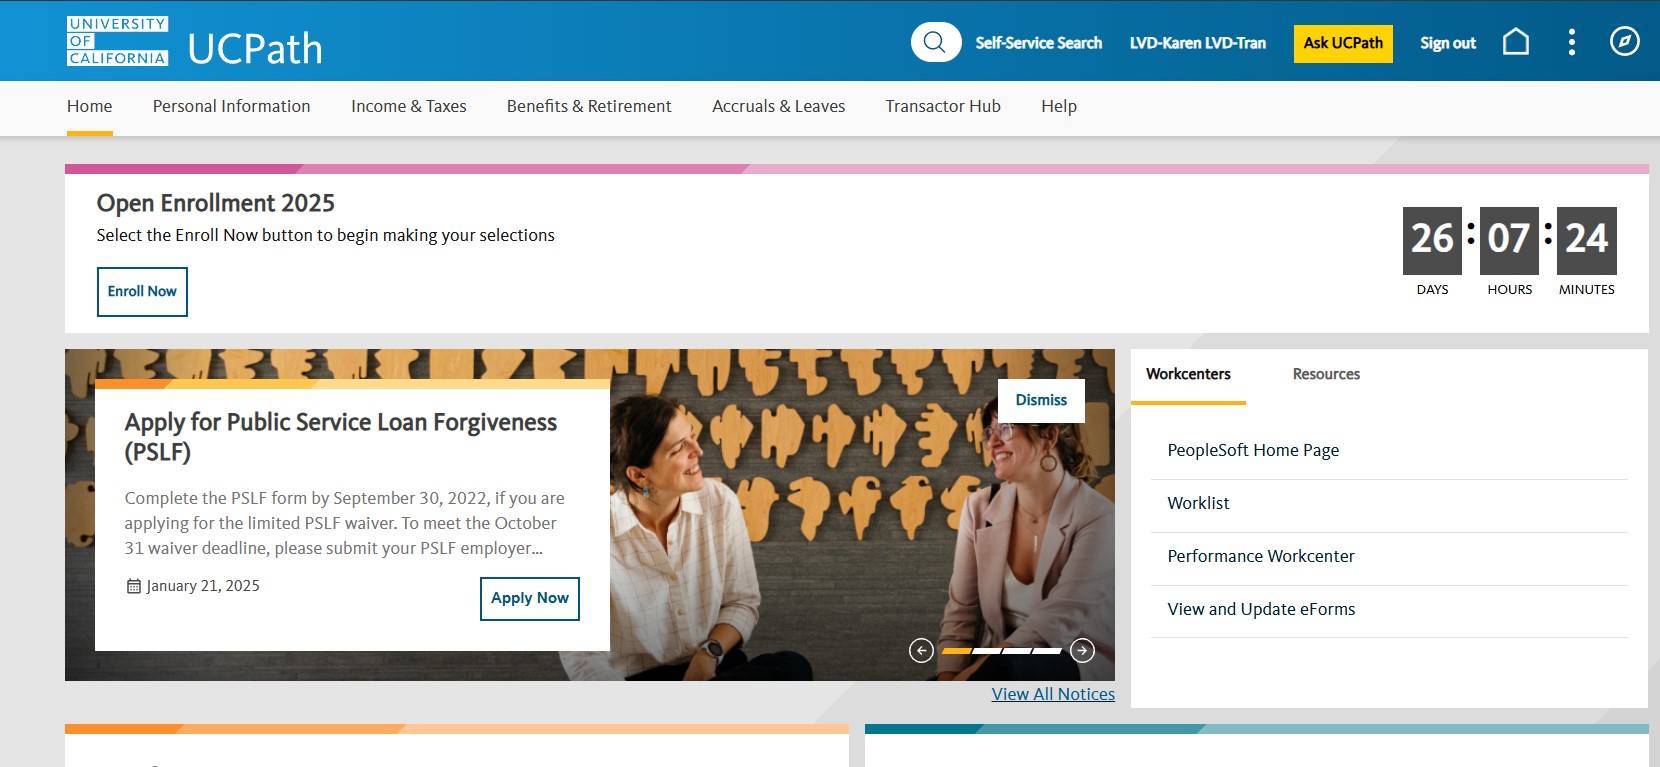Open Benefits & Retirement menu

point(589,106)
